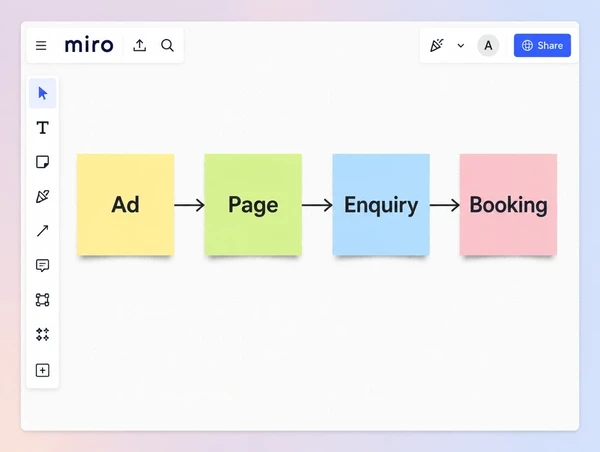The width and height of the screenshot is (600, 452).
Task: Open more tools with the plus box icon
Action: [x=42, y=370]
